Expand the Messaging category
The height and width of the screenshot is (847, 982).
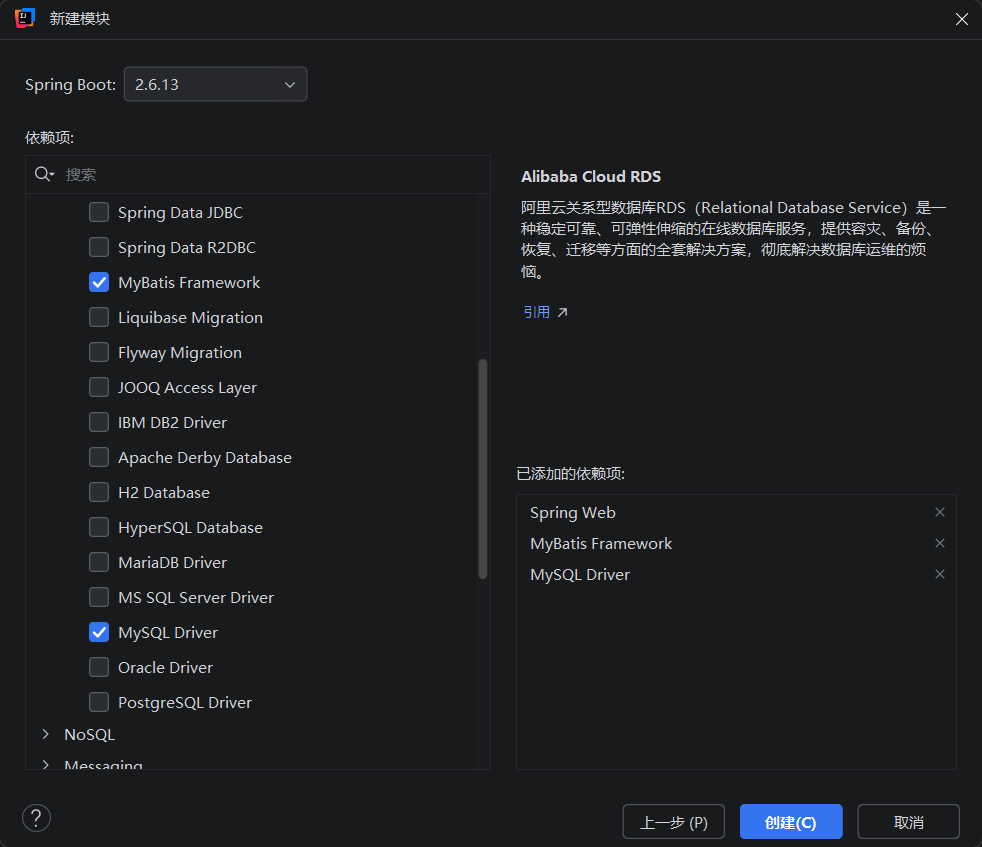click(45, 764)
